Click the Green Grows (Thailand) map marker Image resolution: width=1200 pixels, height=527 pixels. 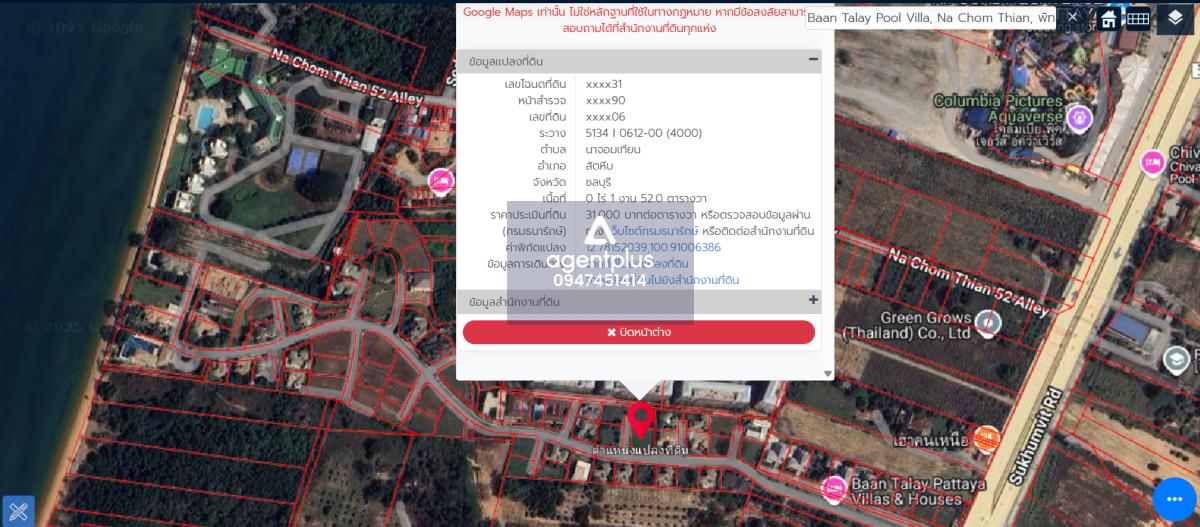click(x=988, y=322)
